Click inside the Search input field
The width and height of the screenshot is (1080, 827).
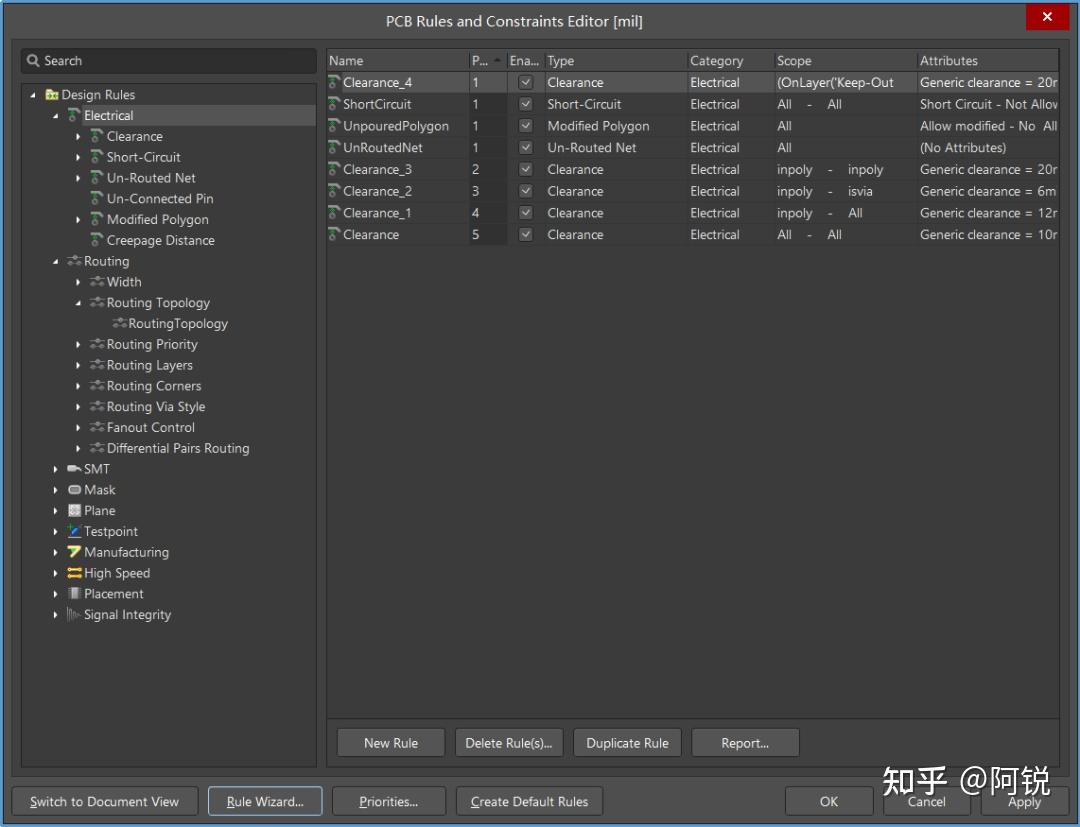coord(150,61)
